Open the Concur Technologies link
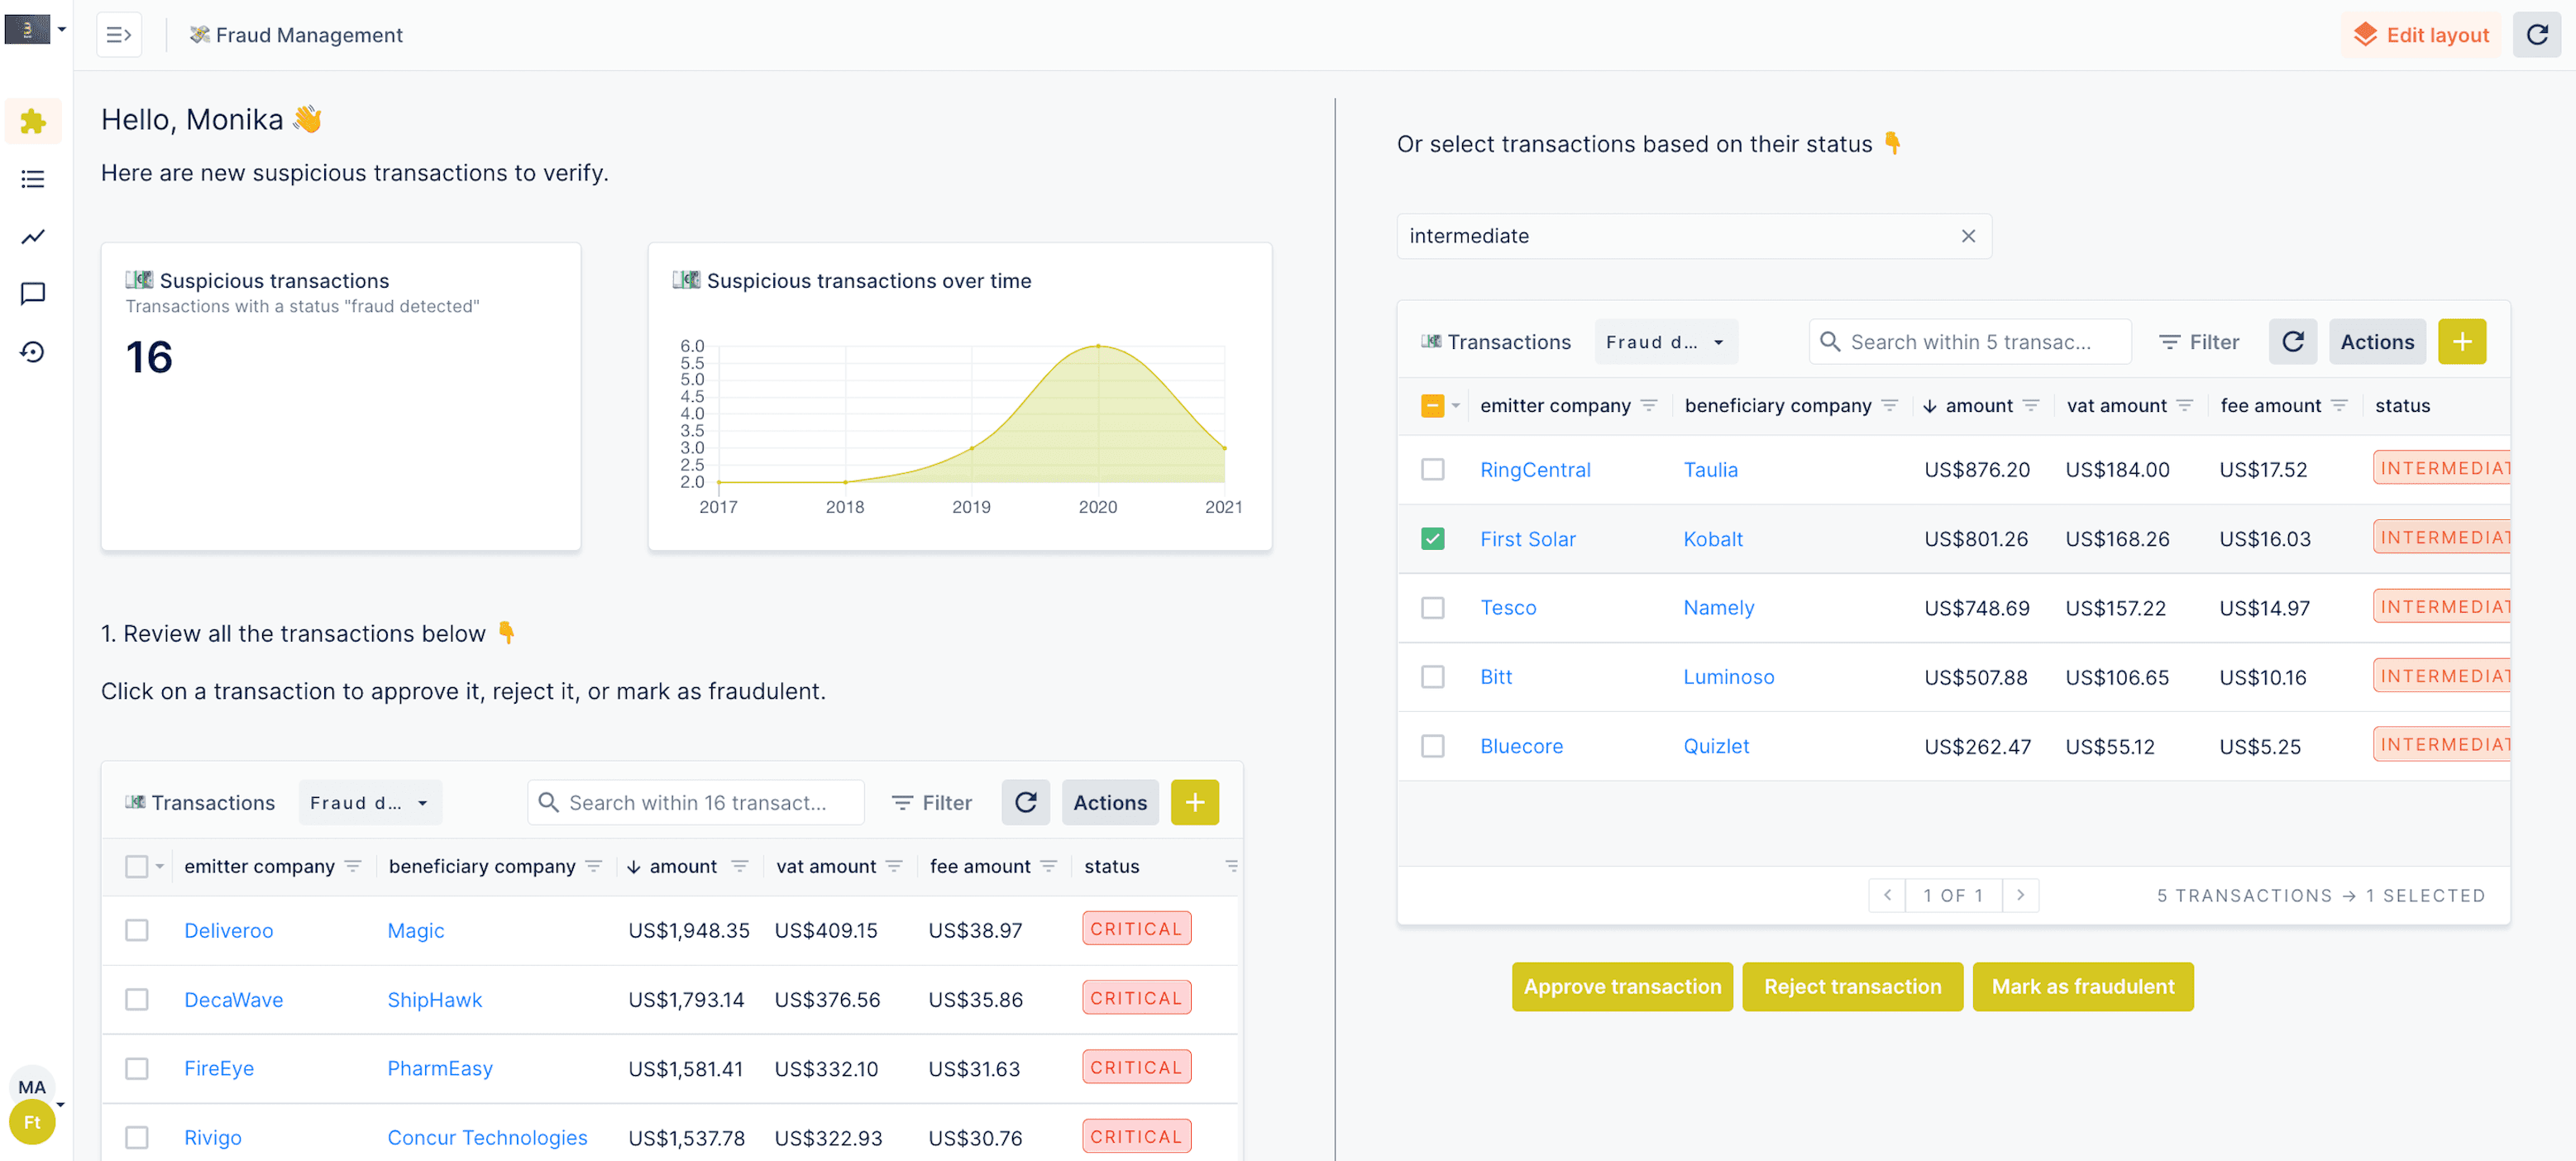Viewport: 2576px width, 1161px height. (487, 1137)
